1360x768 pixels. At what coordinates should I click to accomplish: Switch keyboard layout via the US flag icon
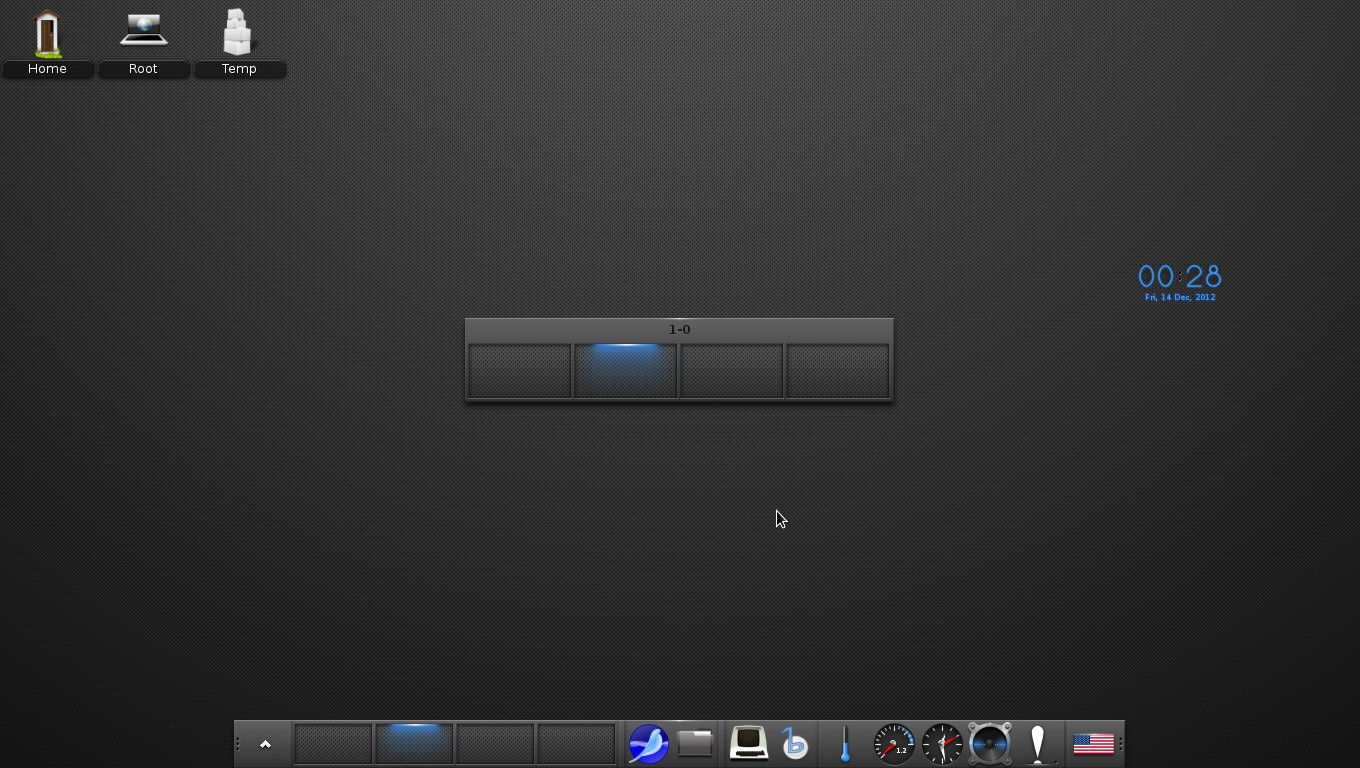tap(1094, 743)
